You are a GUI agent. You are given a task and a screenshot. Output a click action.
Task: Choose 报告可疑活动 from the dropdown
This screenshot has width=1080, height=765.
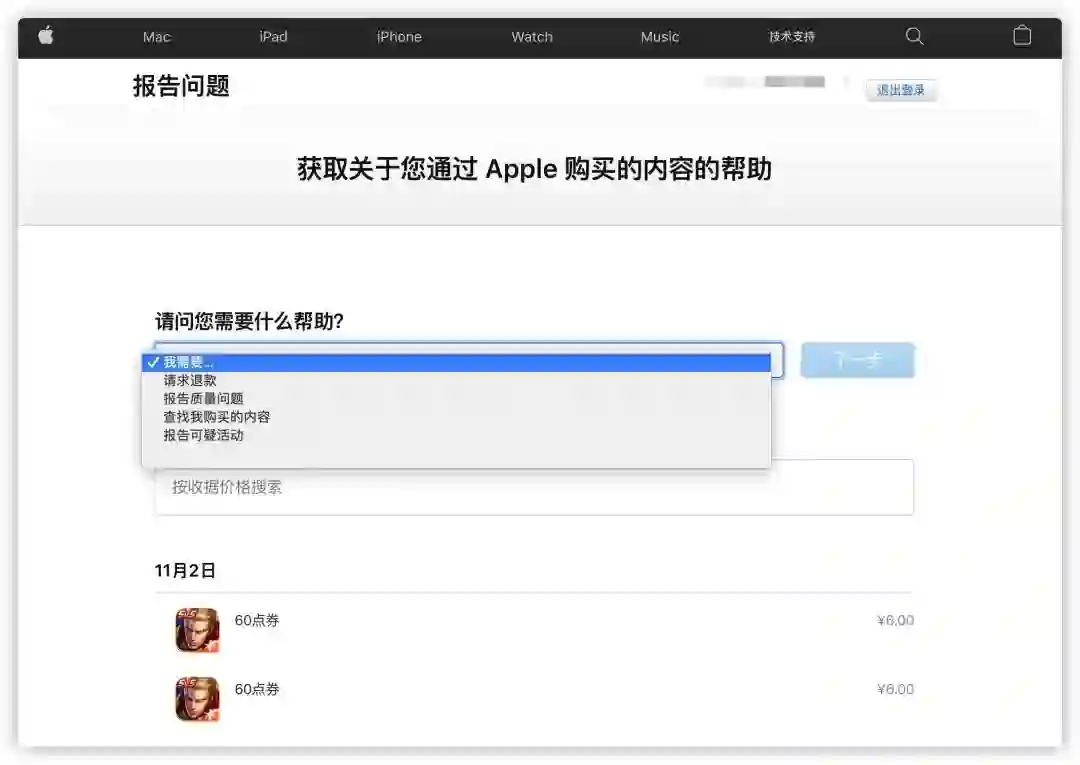pyautogui.click(x=456, y=435)
